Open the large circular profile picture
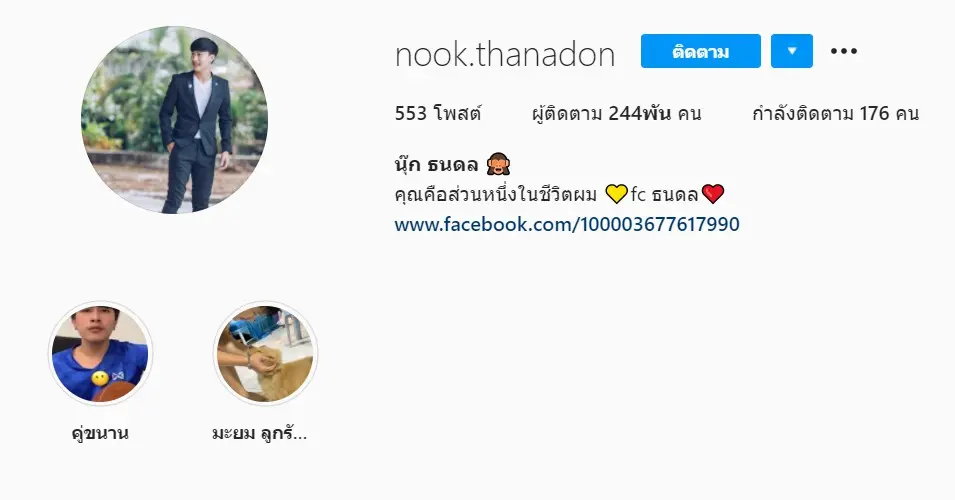The image size is (955, 500). point(174,120)
